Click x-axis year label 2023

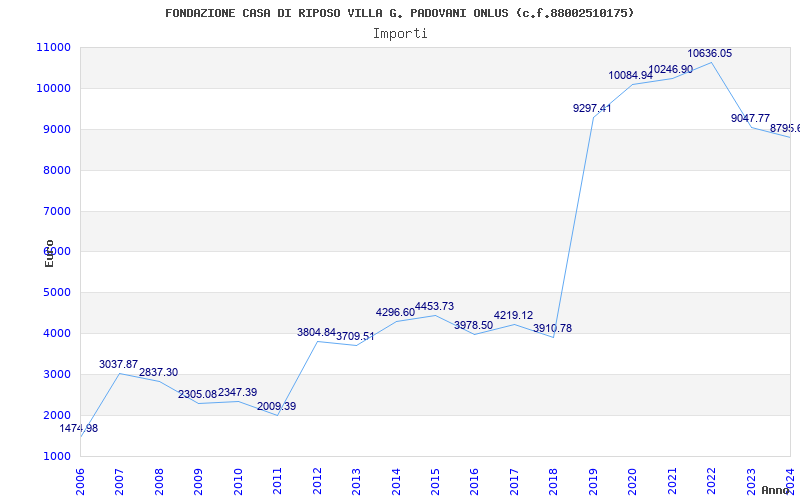click(751, 481)
